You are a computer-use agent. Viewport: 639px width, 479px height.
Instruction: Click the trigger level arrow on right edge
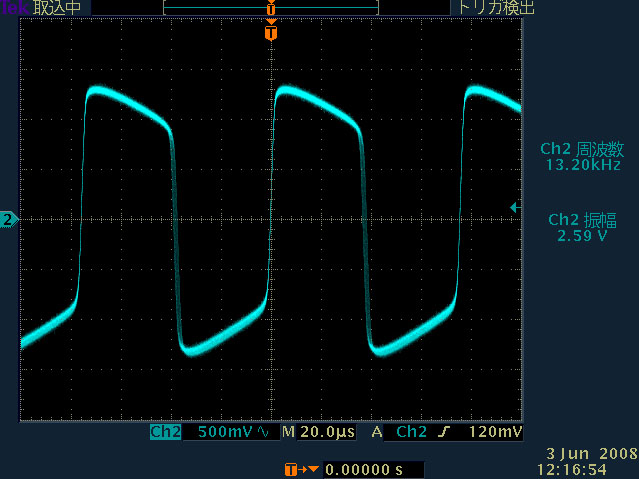[514, 207]
